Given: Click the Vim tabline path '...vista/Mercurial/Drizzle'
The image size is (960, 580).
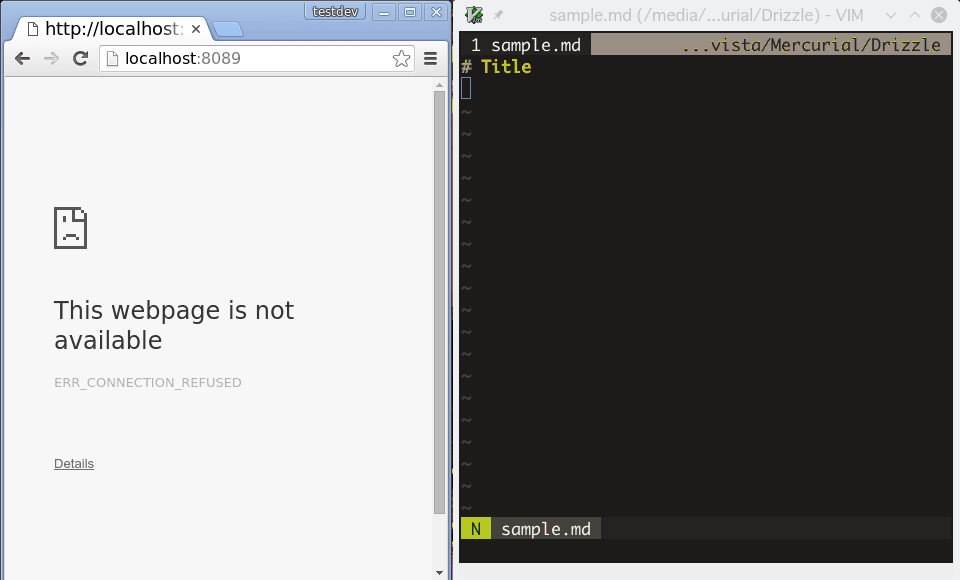Looking at the screenshot, I should pos(811,45).
